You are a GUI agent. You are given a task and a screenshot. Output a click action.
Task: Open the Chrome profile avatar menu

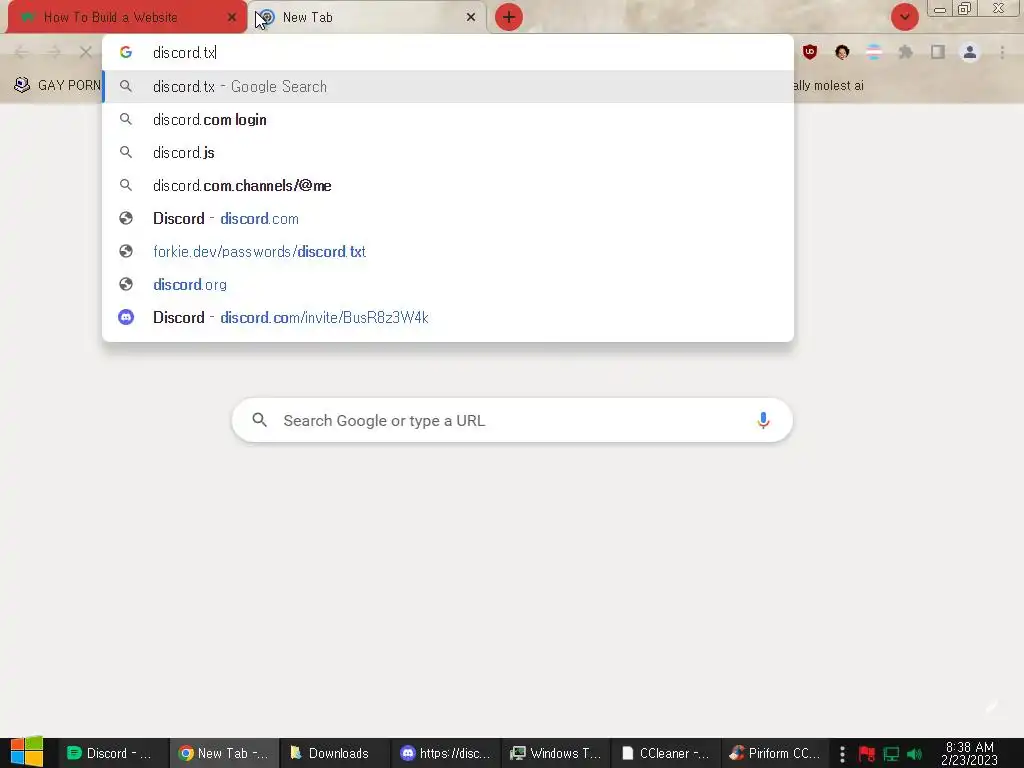pos(970,52)
